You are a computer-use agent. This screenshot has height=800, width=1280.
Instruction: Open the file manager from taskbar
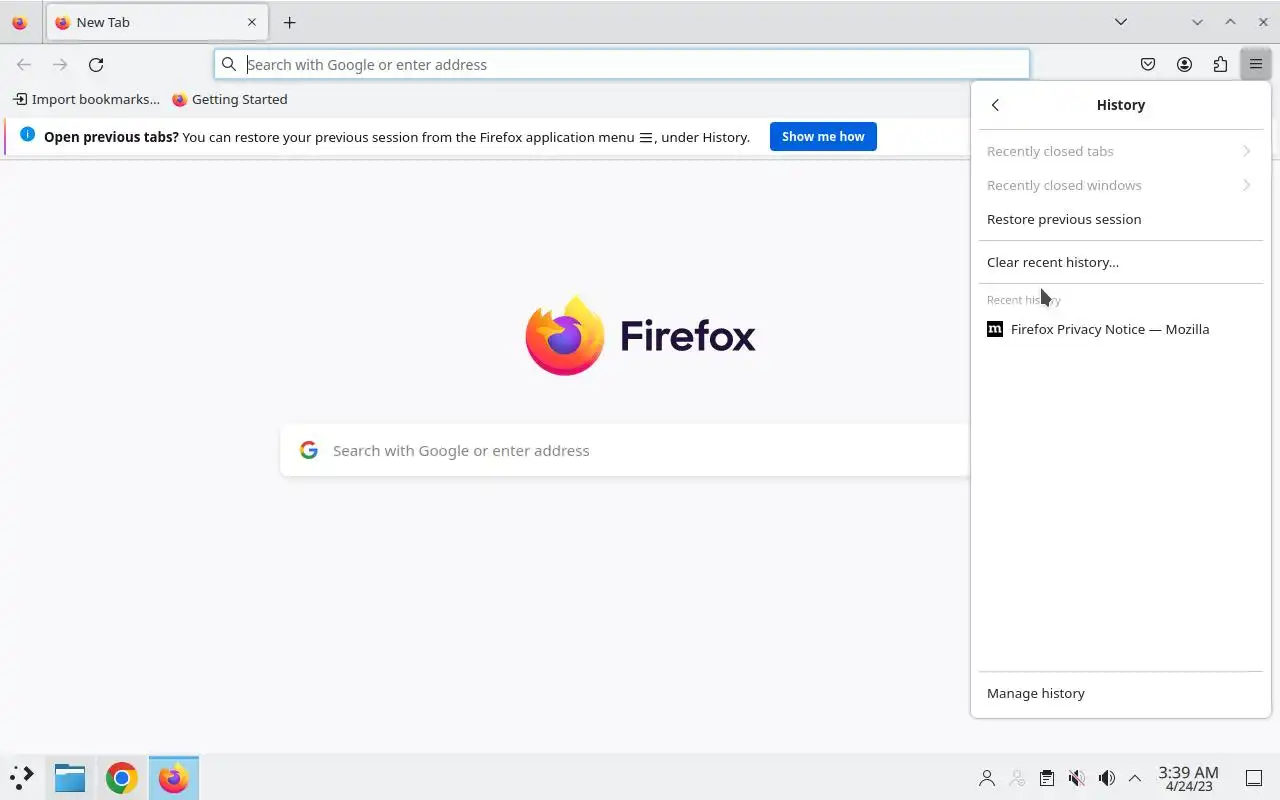[x=70, y=777]
